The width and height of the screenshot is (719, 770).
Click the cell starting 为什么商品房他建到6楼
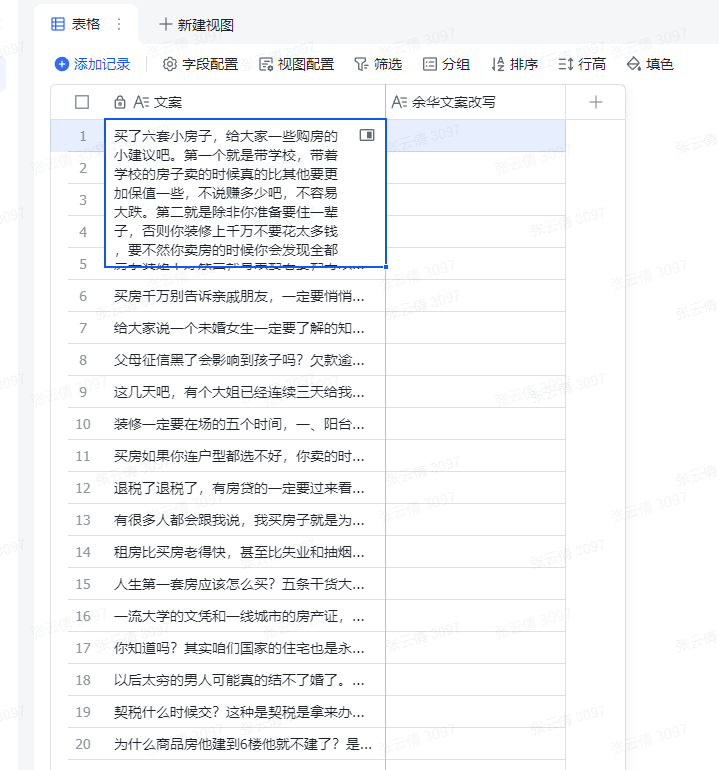(245, 744)
